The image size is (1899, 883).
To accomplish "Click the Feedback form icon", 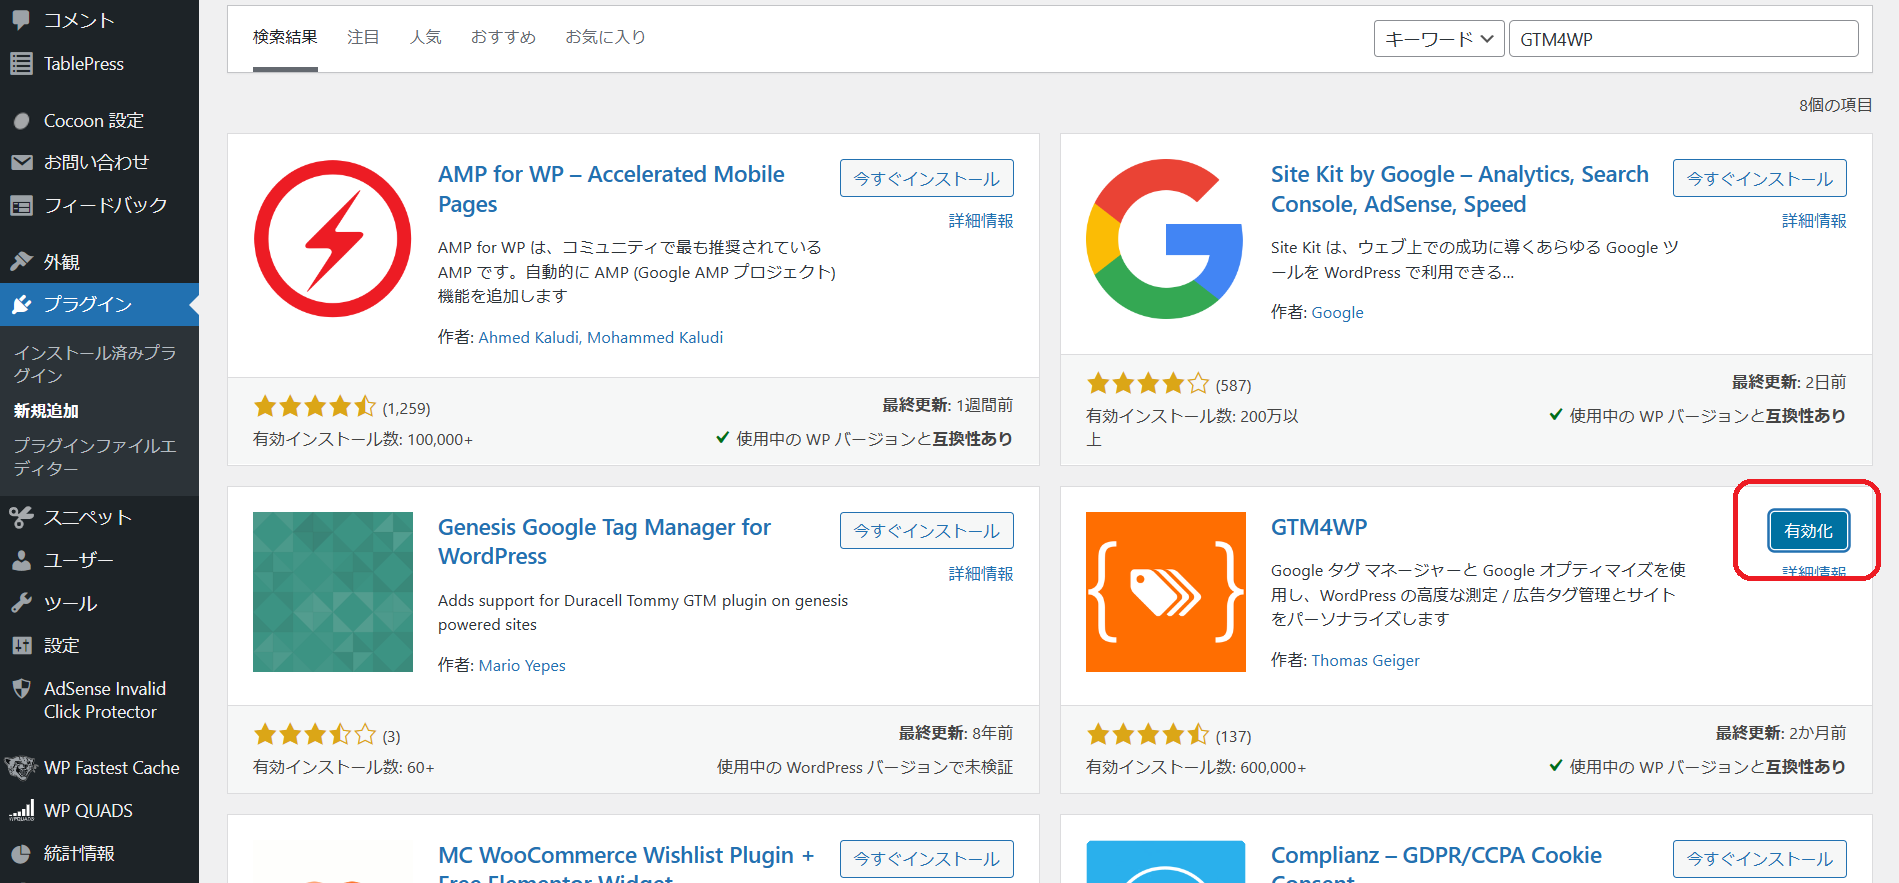I will click(x=21, y=205).
